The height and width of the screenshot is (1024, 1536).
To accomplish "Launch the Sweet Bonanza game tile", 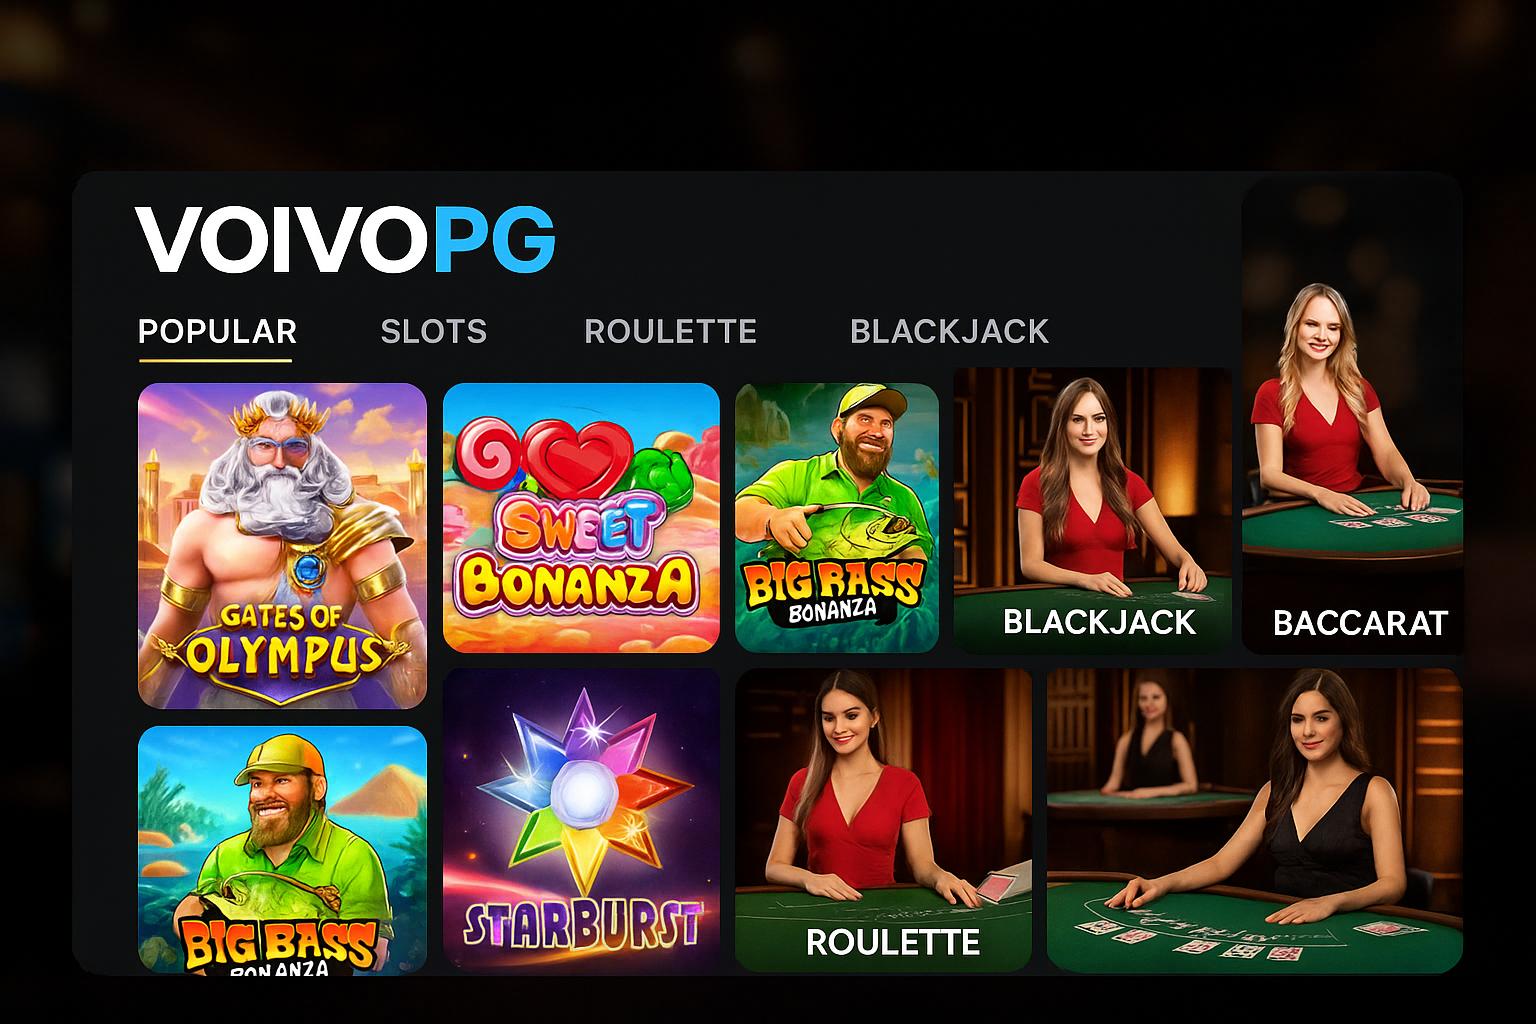I will [x=581, y=518].
